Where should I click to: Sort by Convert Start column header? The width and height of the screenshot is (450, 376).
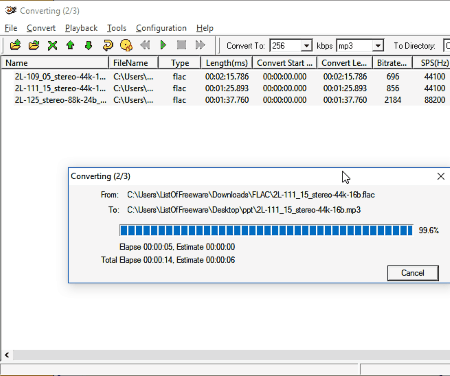[x=284, y=63]
